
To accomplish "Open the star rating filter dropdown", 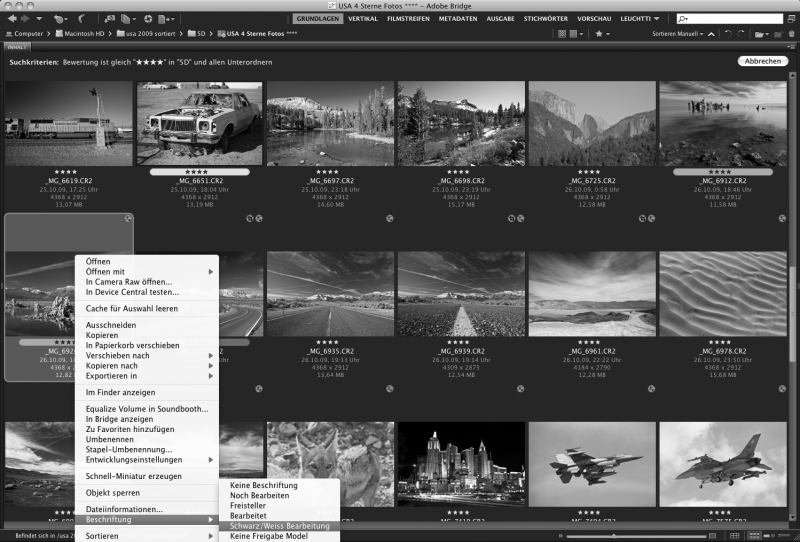I will click(x=602, y=34).
